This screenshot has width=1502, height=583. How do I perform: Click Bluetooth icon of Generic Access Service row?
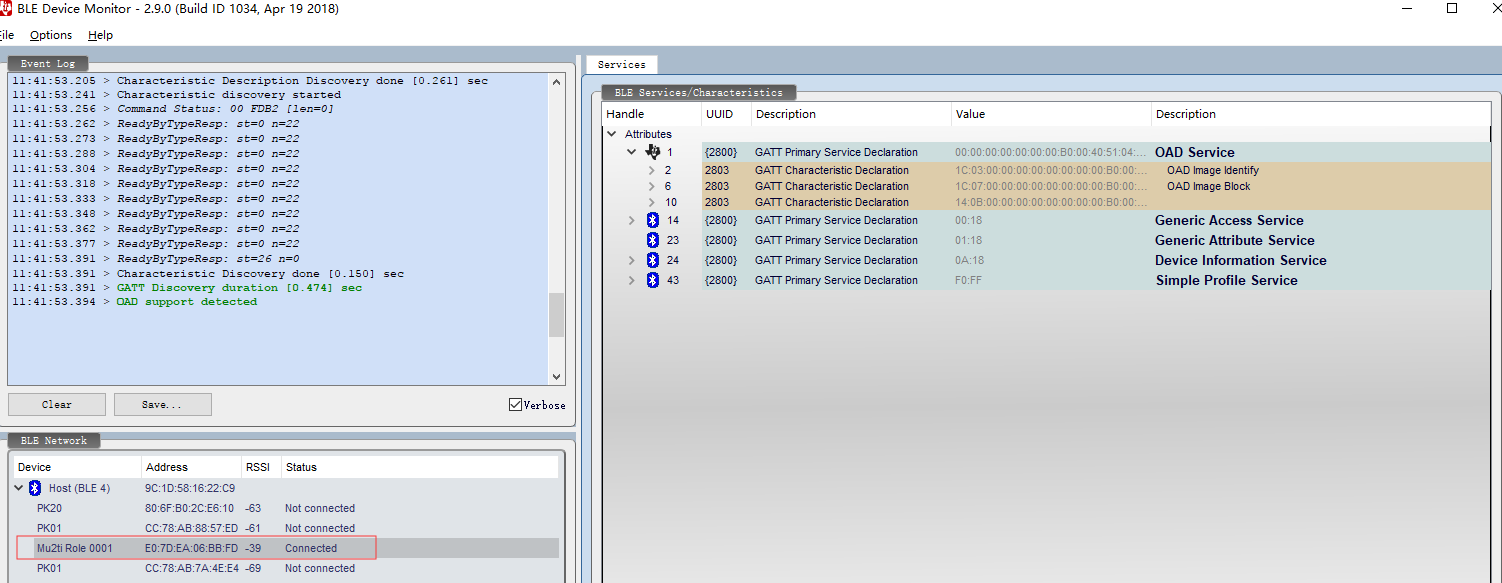pos(653,220)
